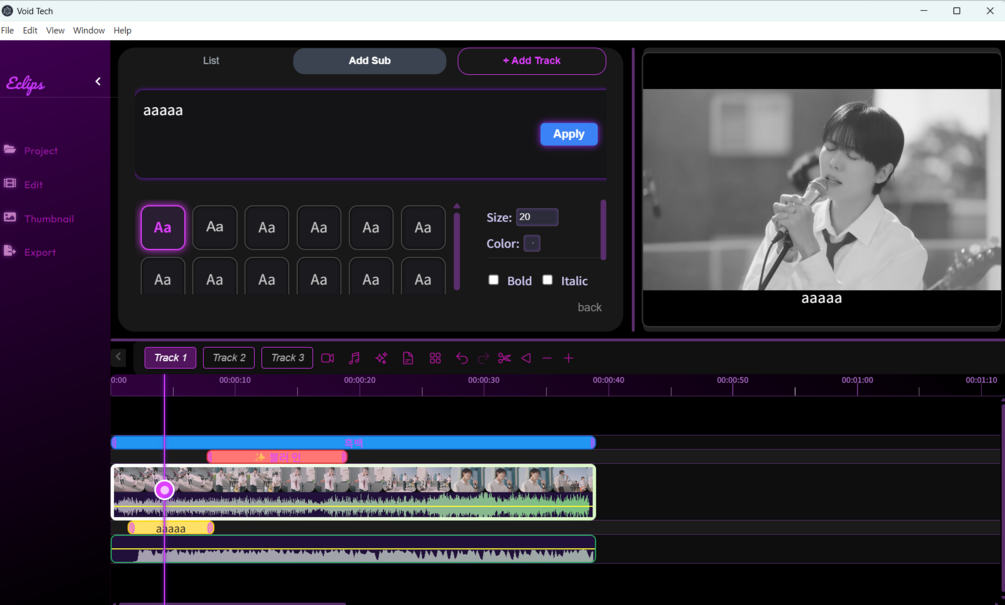Open the Window menu

[88, 30]
